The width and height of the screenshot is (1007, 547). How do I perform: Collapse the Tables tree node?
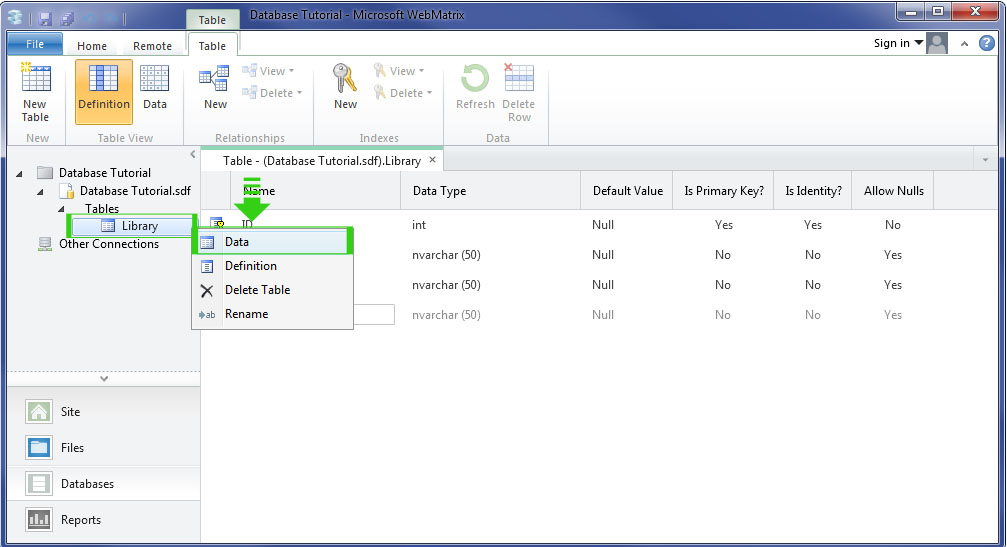[62, 209]
